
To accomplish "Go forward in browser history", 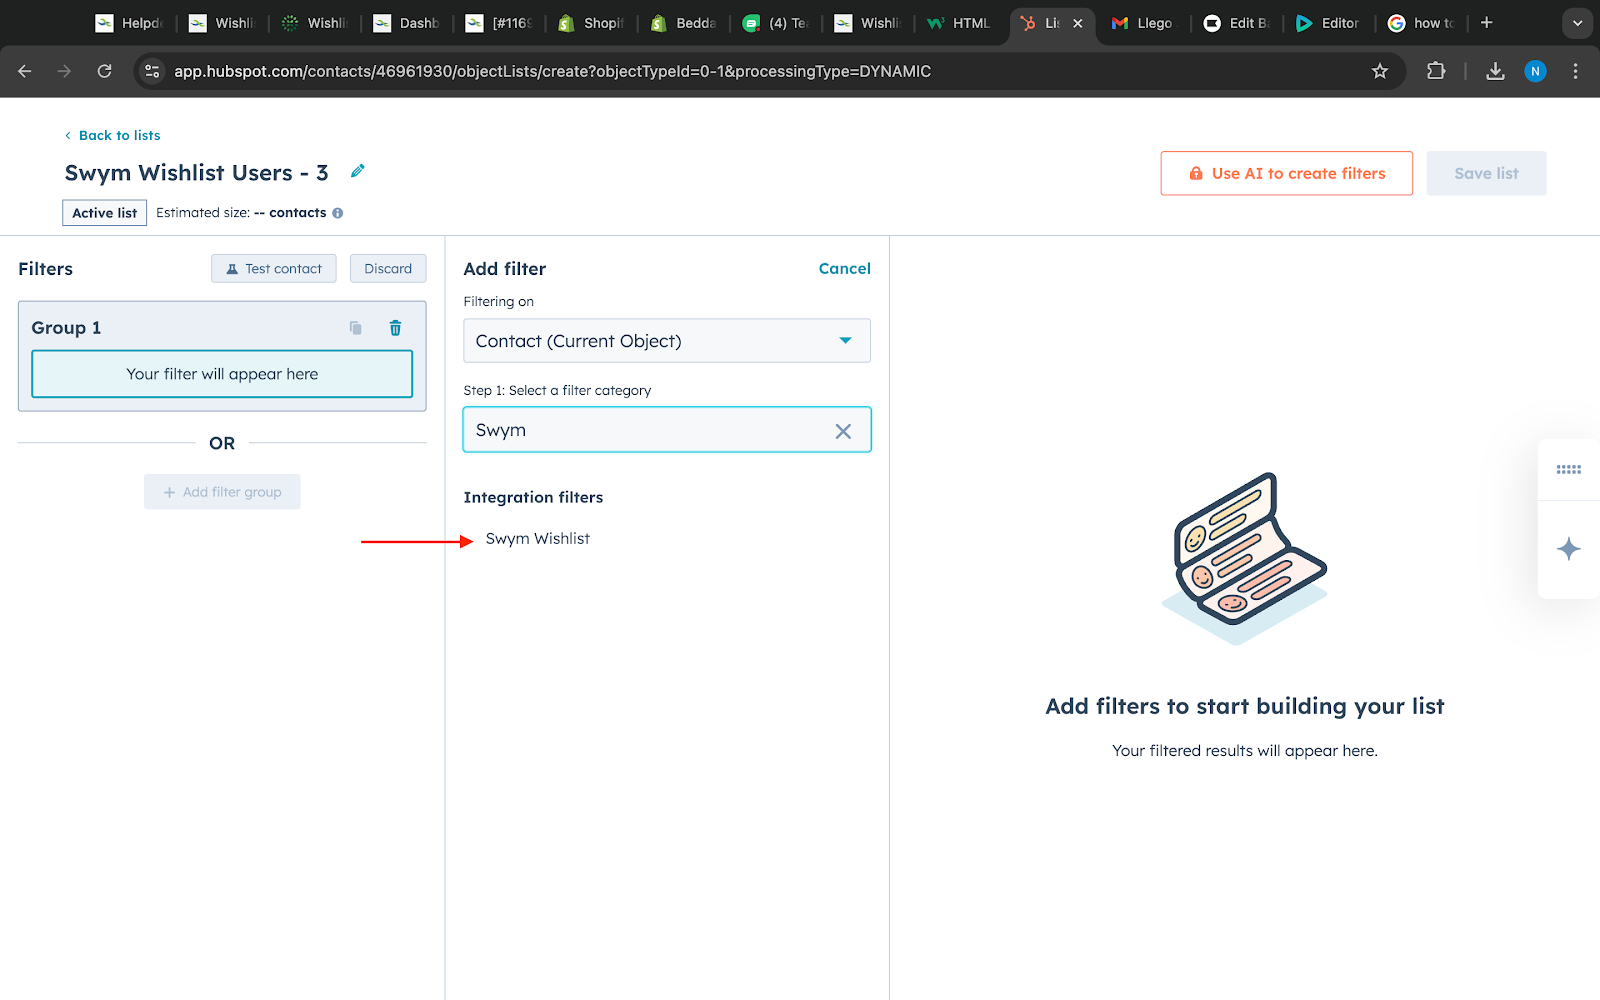I will 64,71.
